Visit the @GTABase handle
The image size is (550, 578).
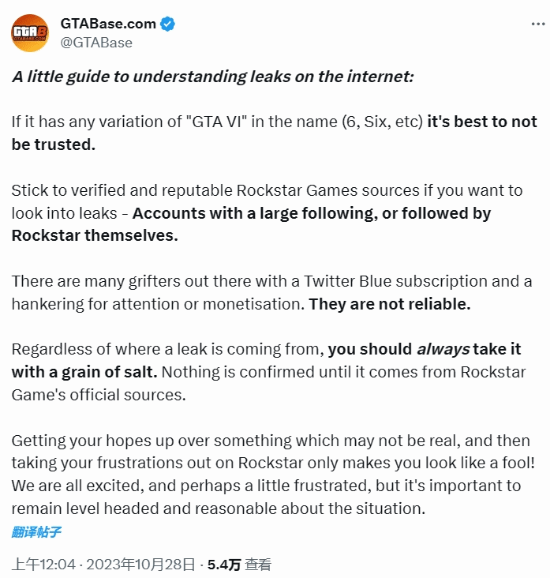pyautogui.click(x=96, y=43)
